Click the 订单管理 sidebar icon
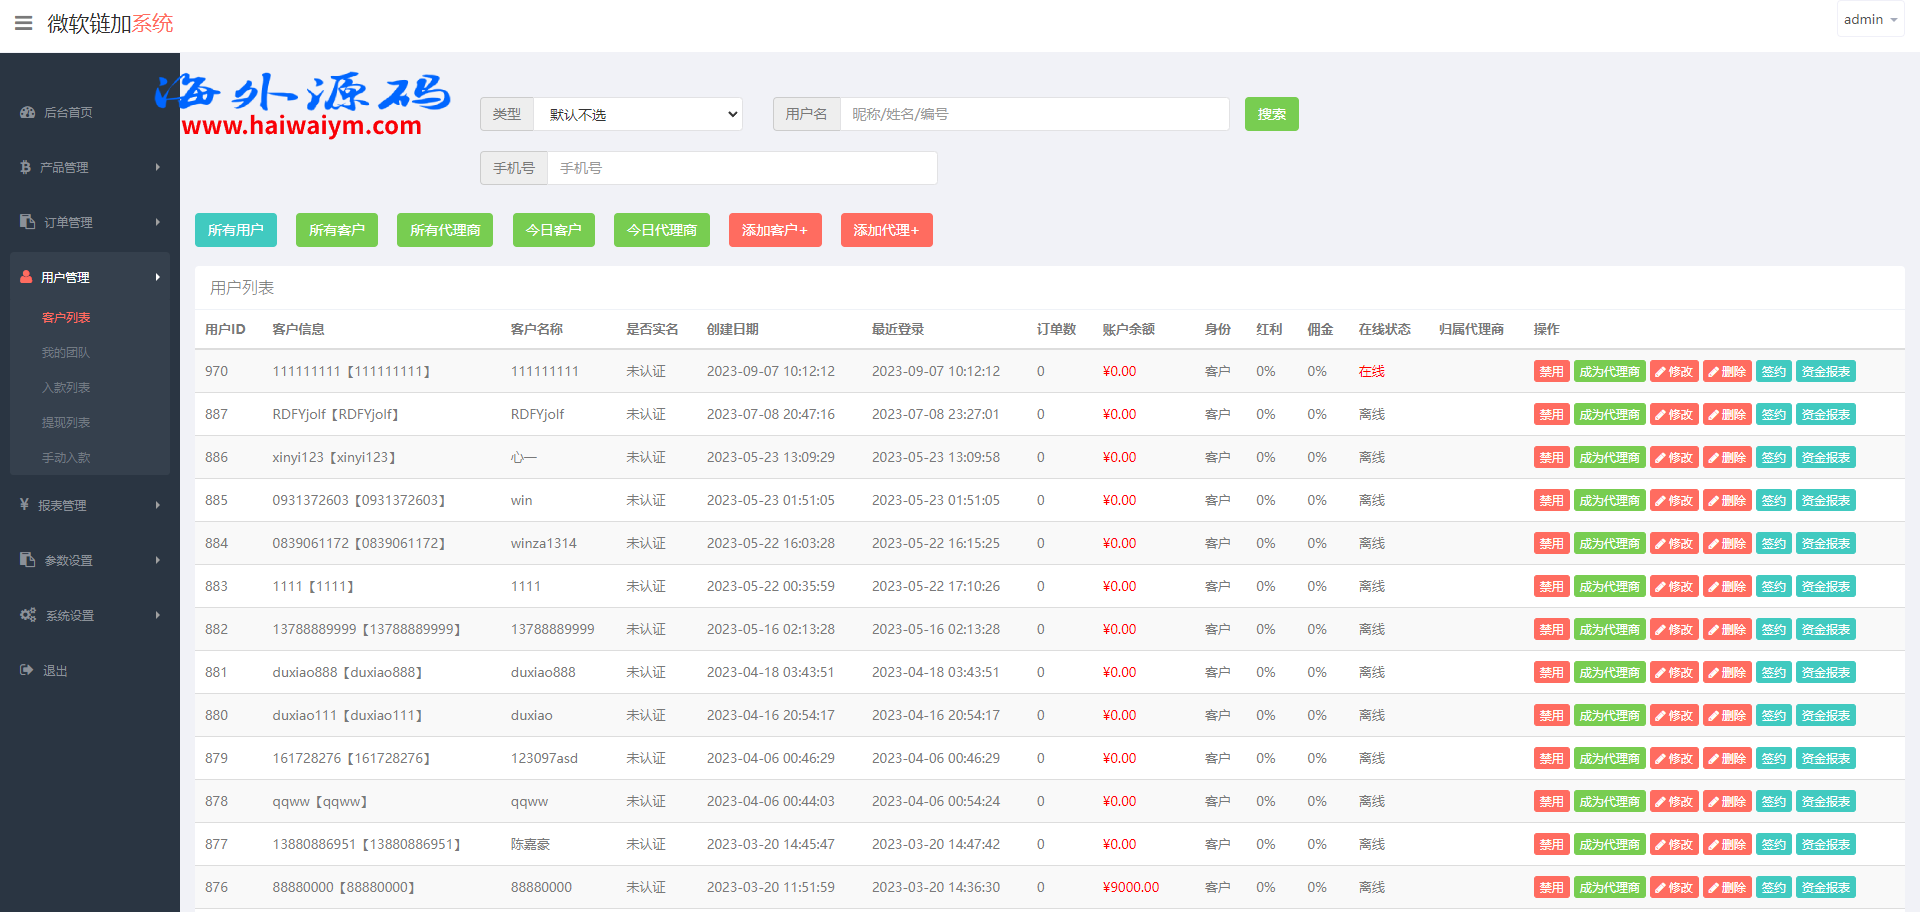1920x912 pixels. tap(28, 222)
